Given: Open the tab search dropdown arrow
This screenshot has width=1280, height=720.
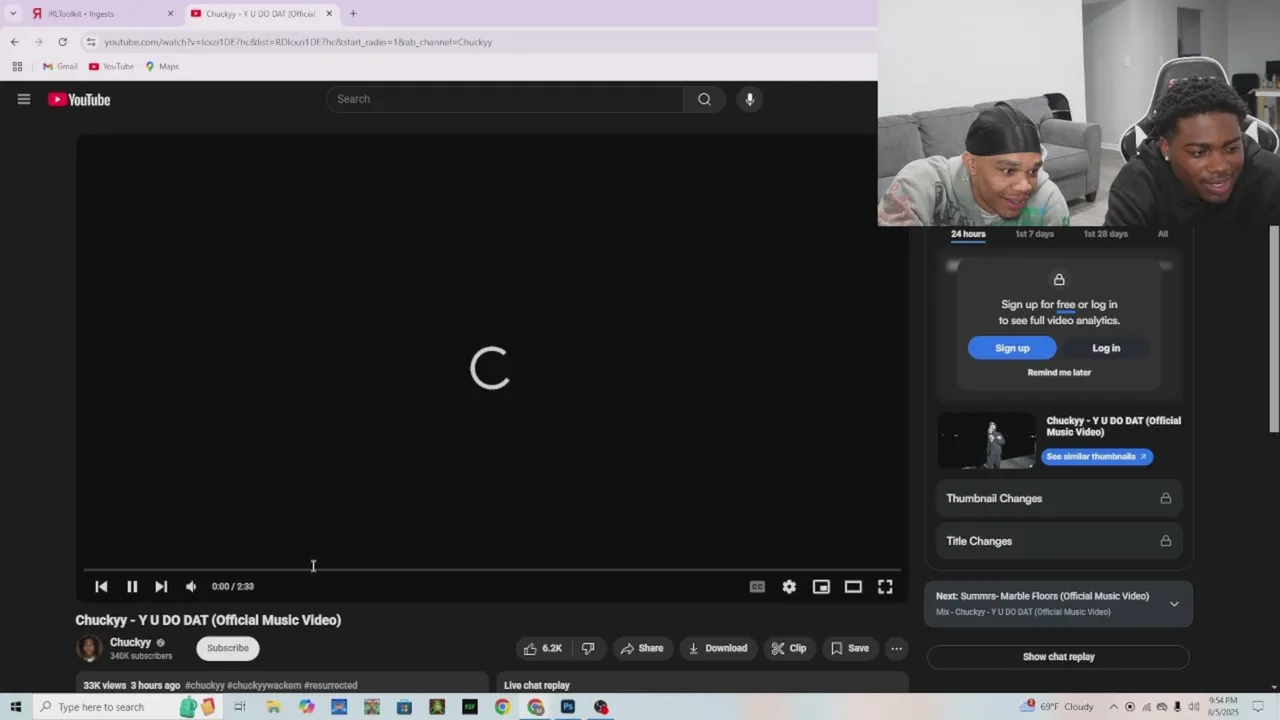Looking at the screenshot, I should point(13,14).
